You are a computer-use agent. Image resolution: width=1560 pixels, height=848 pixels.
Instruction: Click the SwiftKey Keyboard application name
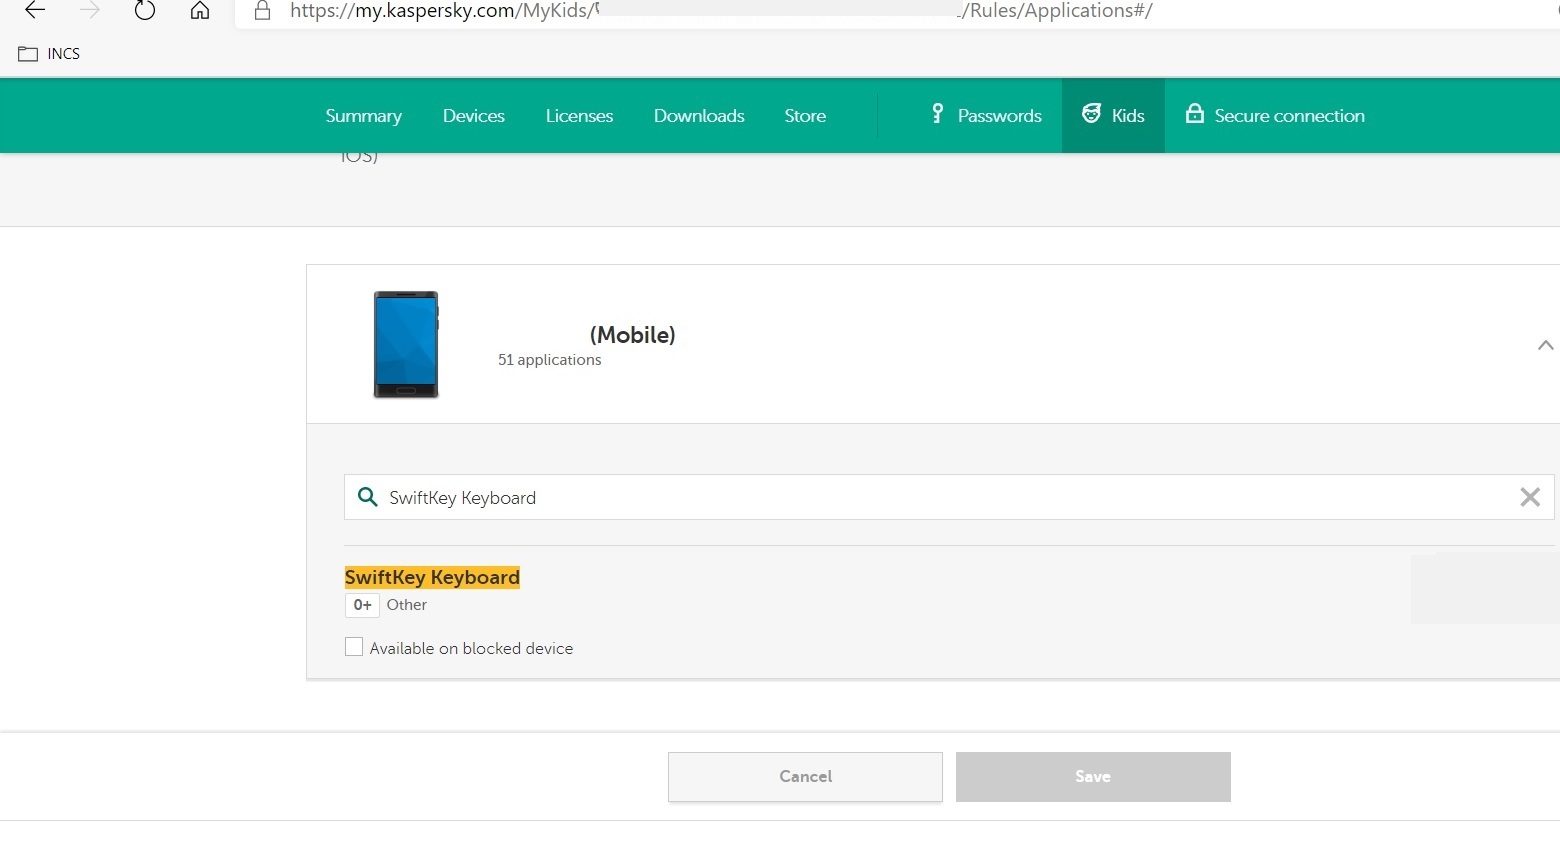coord(432,577)
